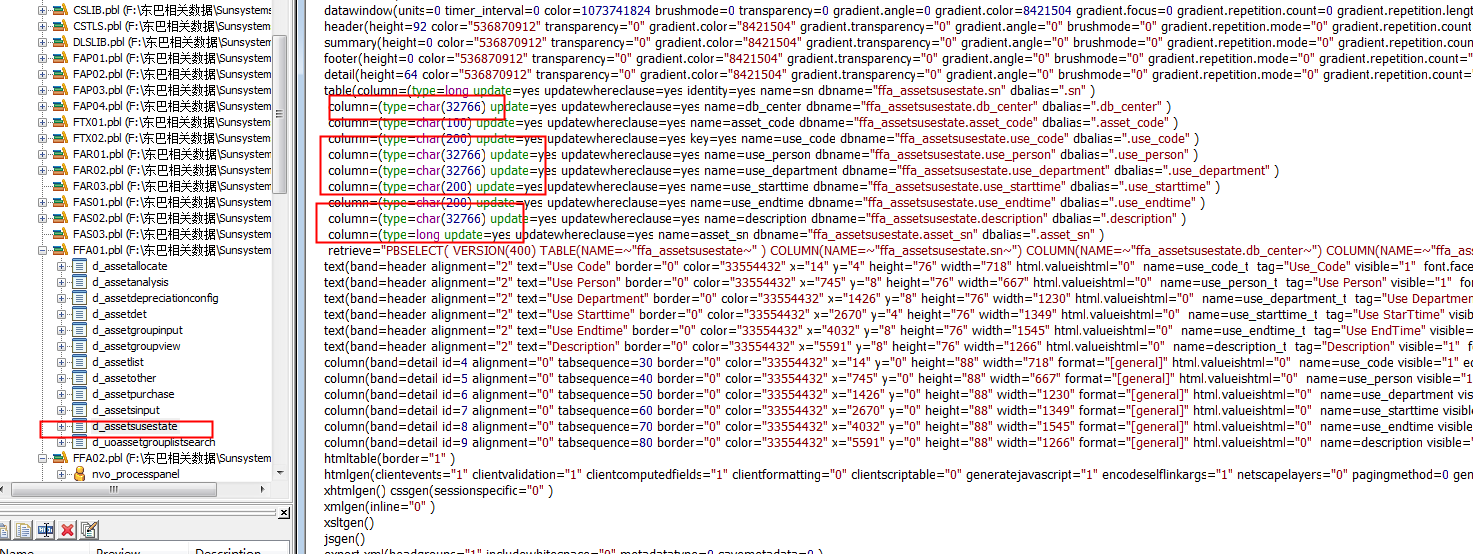Expand the d_assetpurchase node
Viewport: 1473px width, 554px height.
[x=63, y=394]
